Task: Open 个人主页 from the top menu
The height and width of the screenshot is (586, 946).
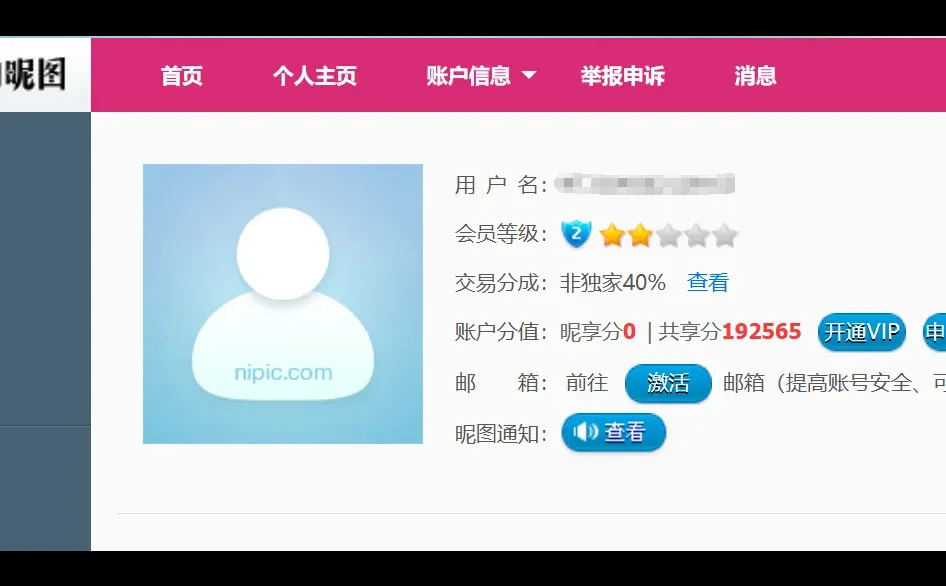Action: tap(316, 75)
